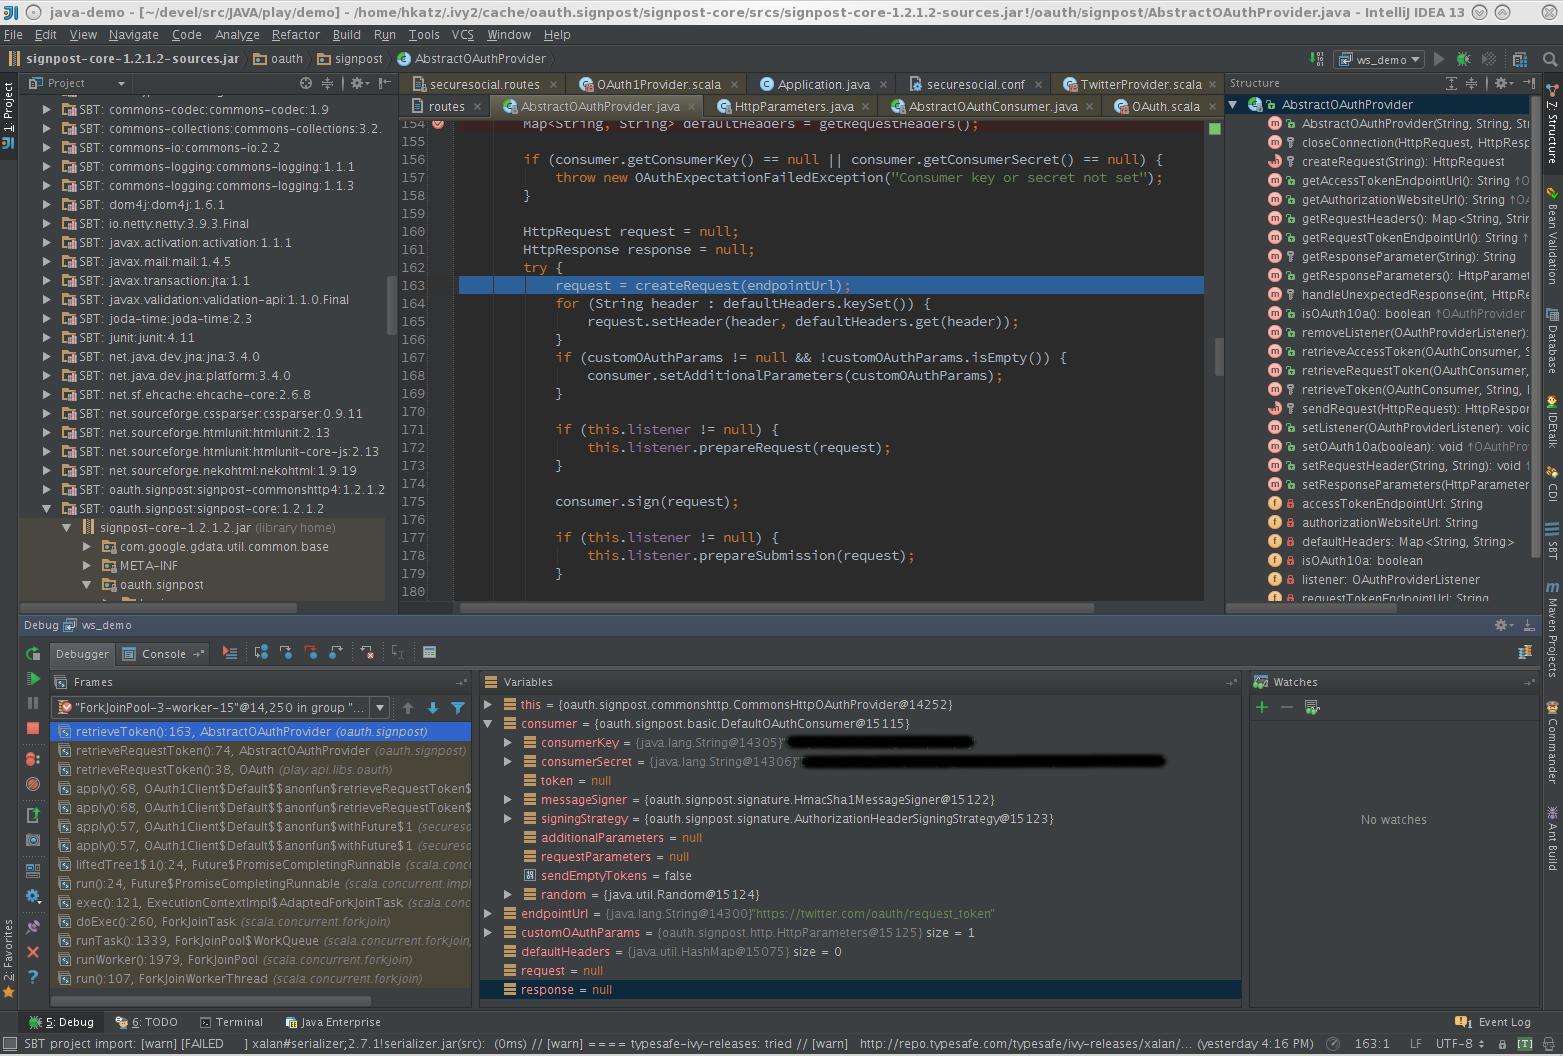This screenshot has height=1056, width=1563.
Task: Collapse the AbstractOAuthProvider structure node
Action: 1233,104
